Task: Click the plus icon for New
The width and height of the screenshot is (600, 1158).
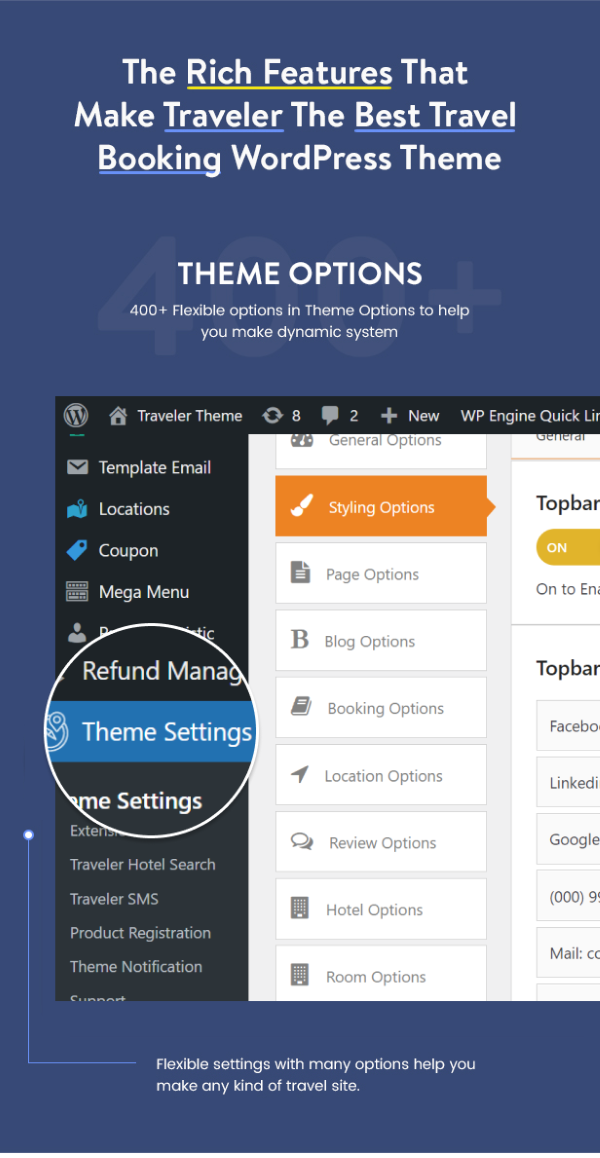Action: click(389, 416)
